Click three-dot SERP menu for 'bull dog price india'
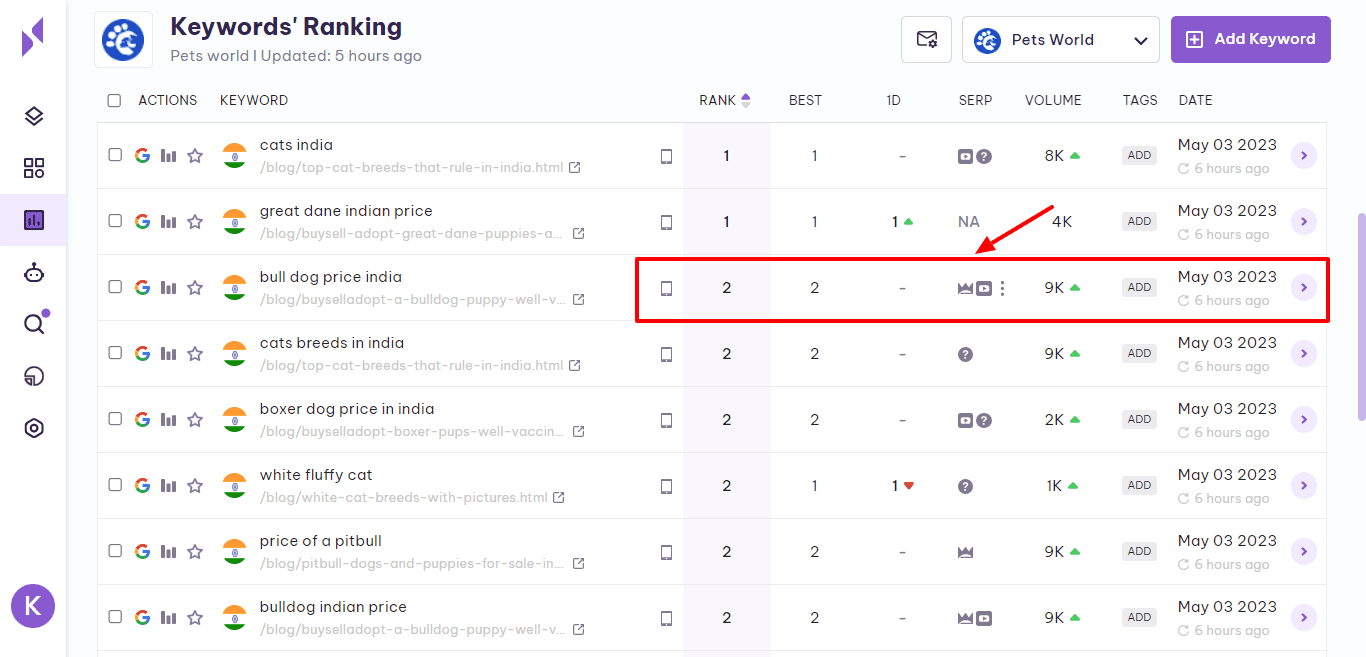The image size is (1366, 657). (x=1002, y=288)
